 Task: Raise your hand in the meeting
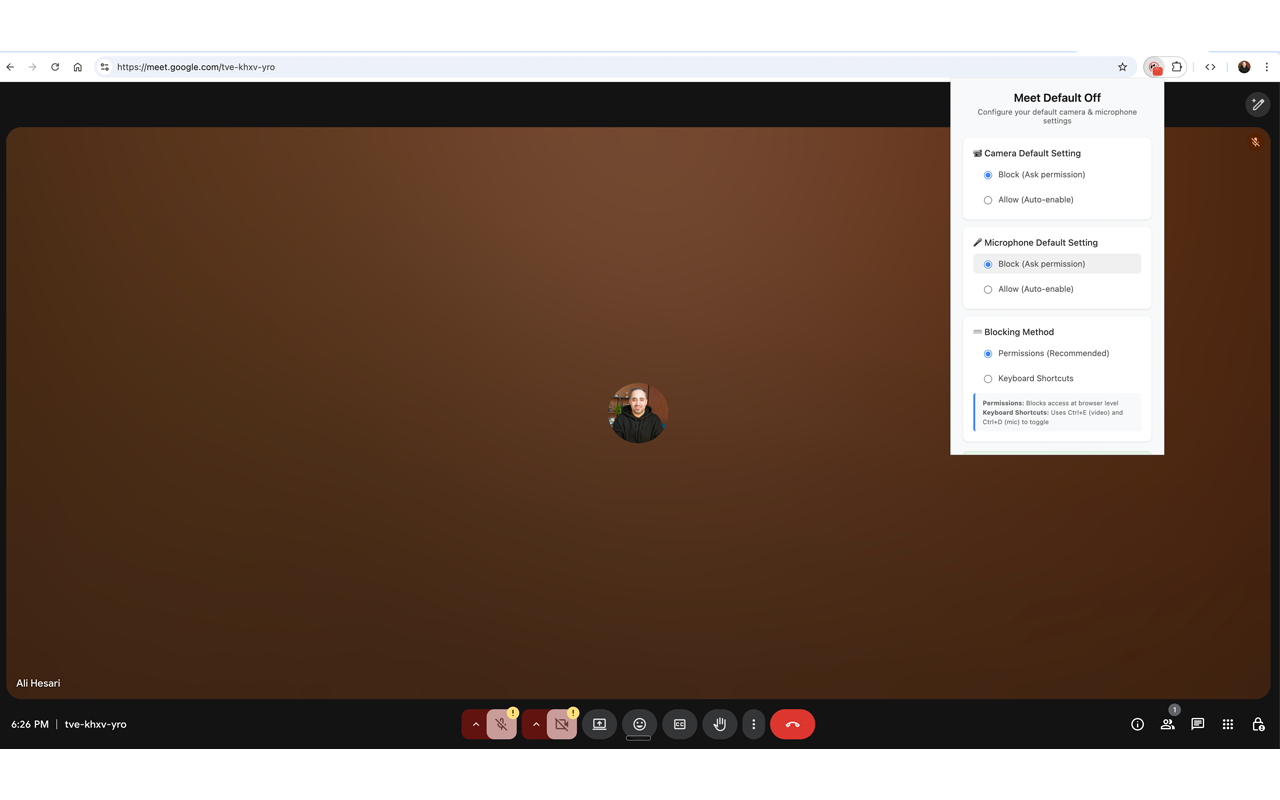719,724
